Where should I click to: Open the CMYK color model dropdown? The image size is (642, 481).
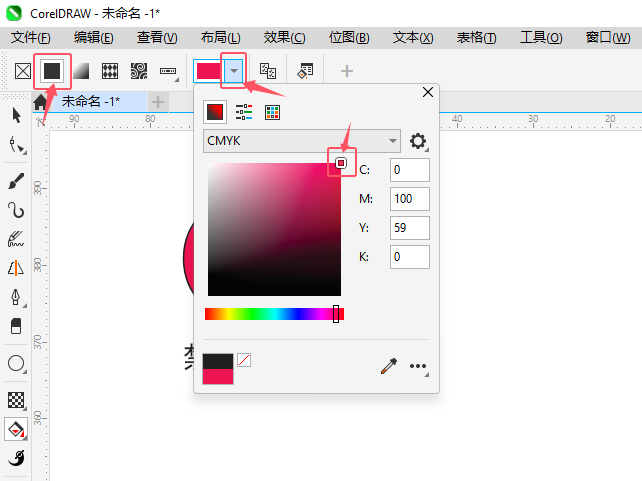tap(302, 141)
